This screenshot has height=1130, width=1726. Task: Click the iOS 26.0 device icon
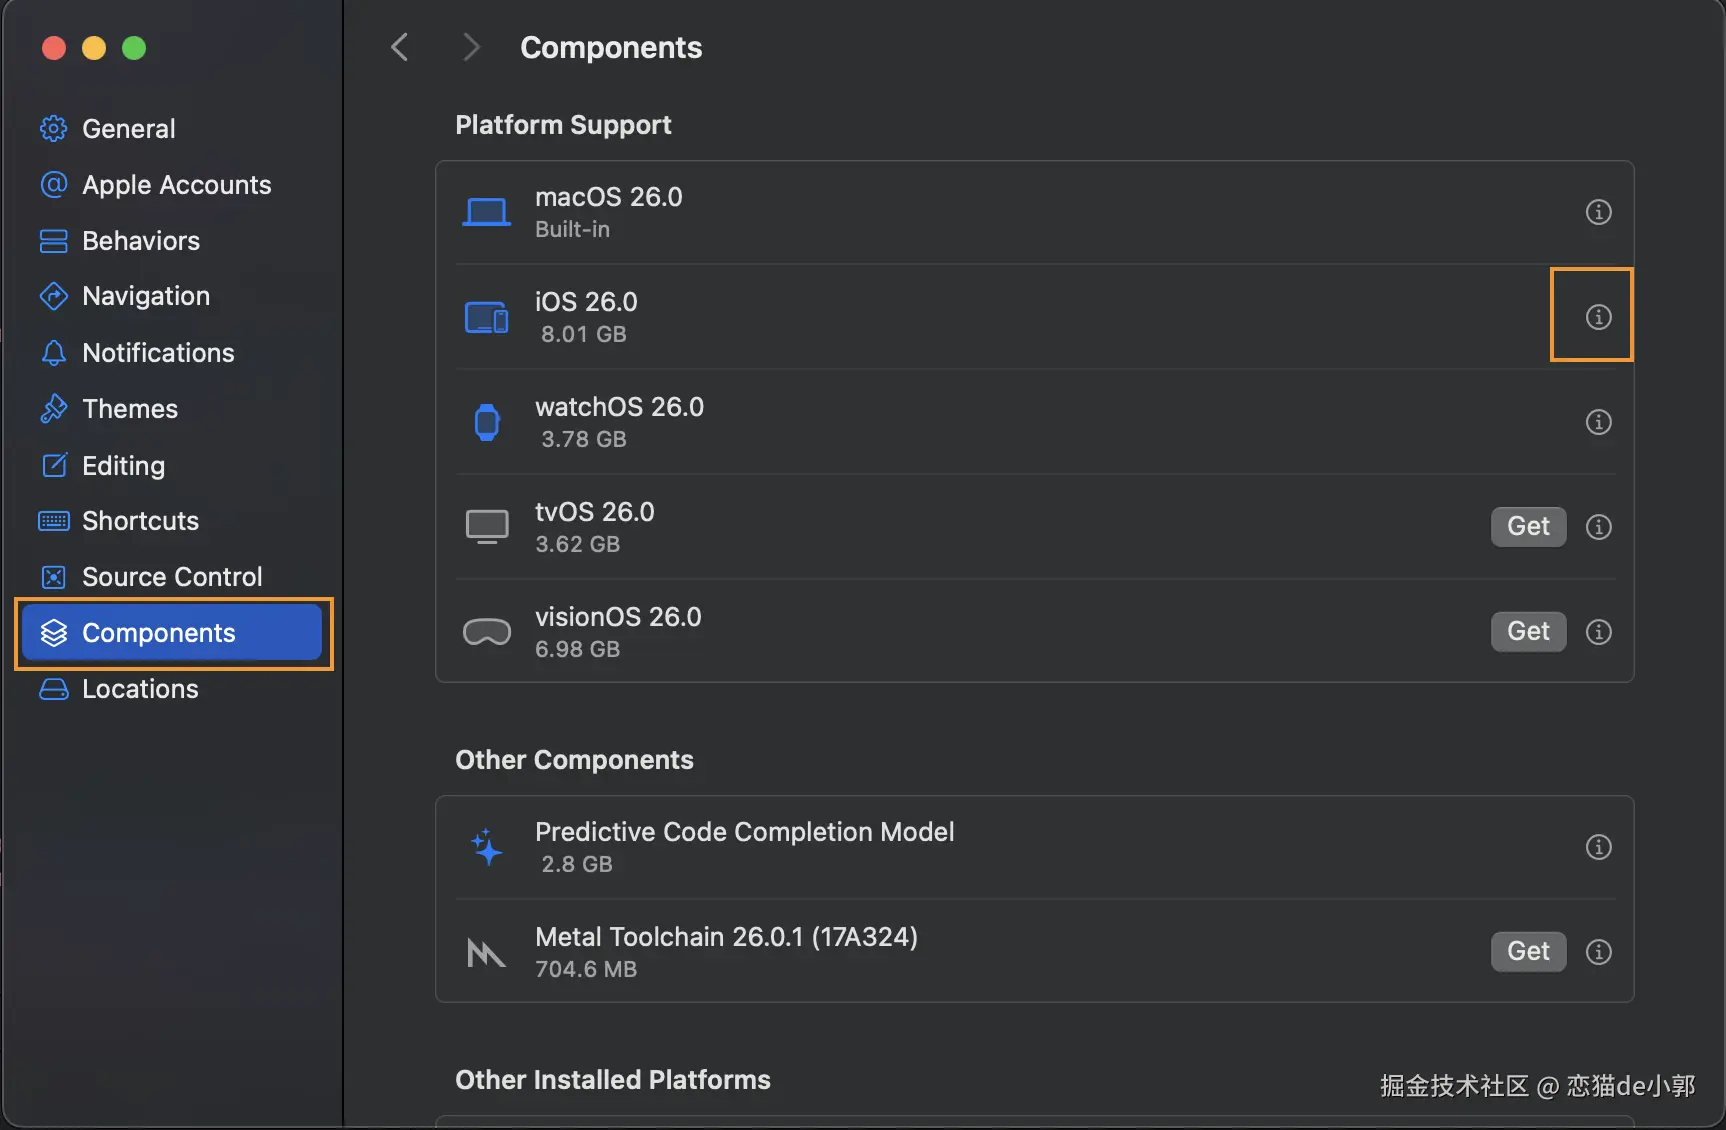487,318
